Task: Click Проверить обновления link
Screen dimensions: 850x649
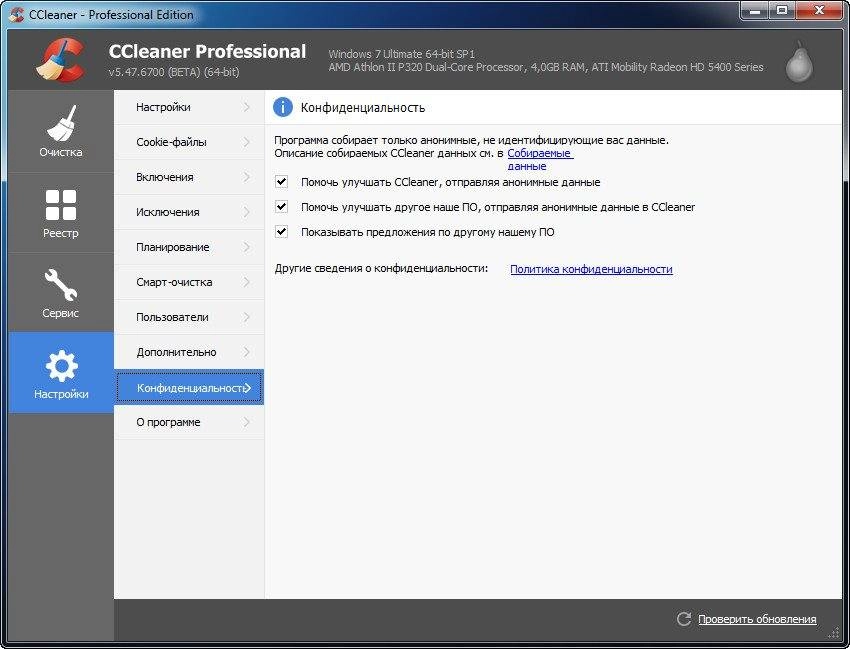Action: (x=757, y=619)
